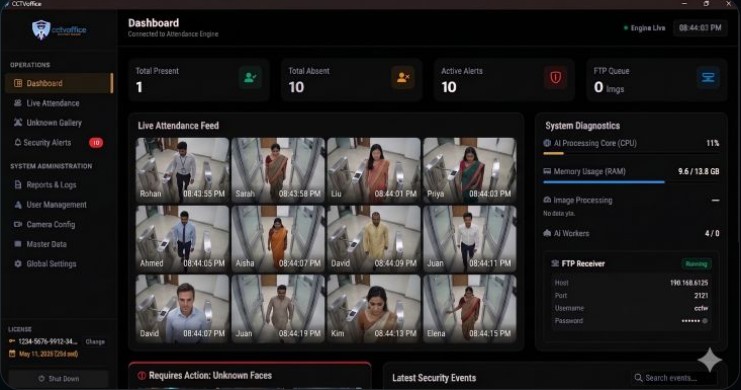Click the Shut Down button
This screenshot has width=741, height=390.
(x=59, y=379)
